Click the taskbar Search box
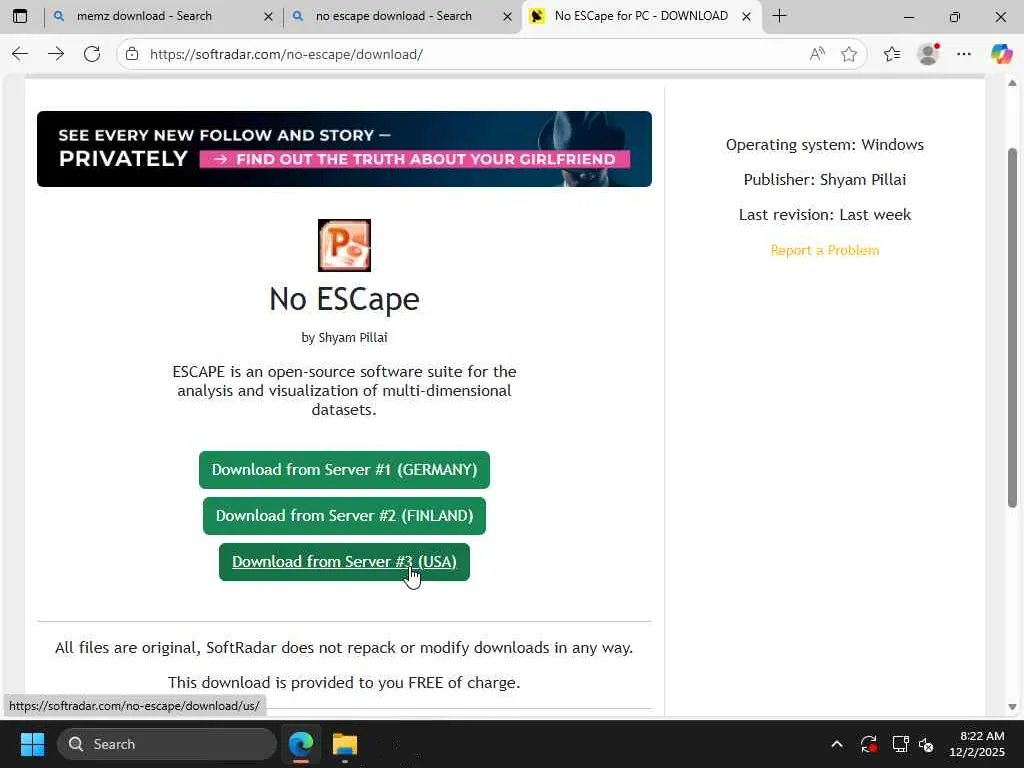Screen dimensions: 1024x768 tap(167, 744)
